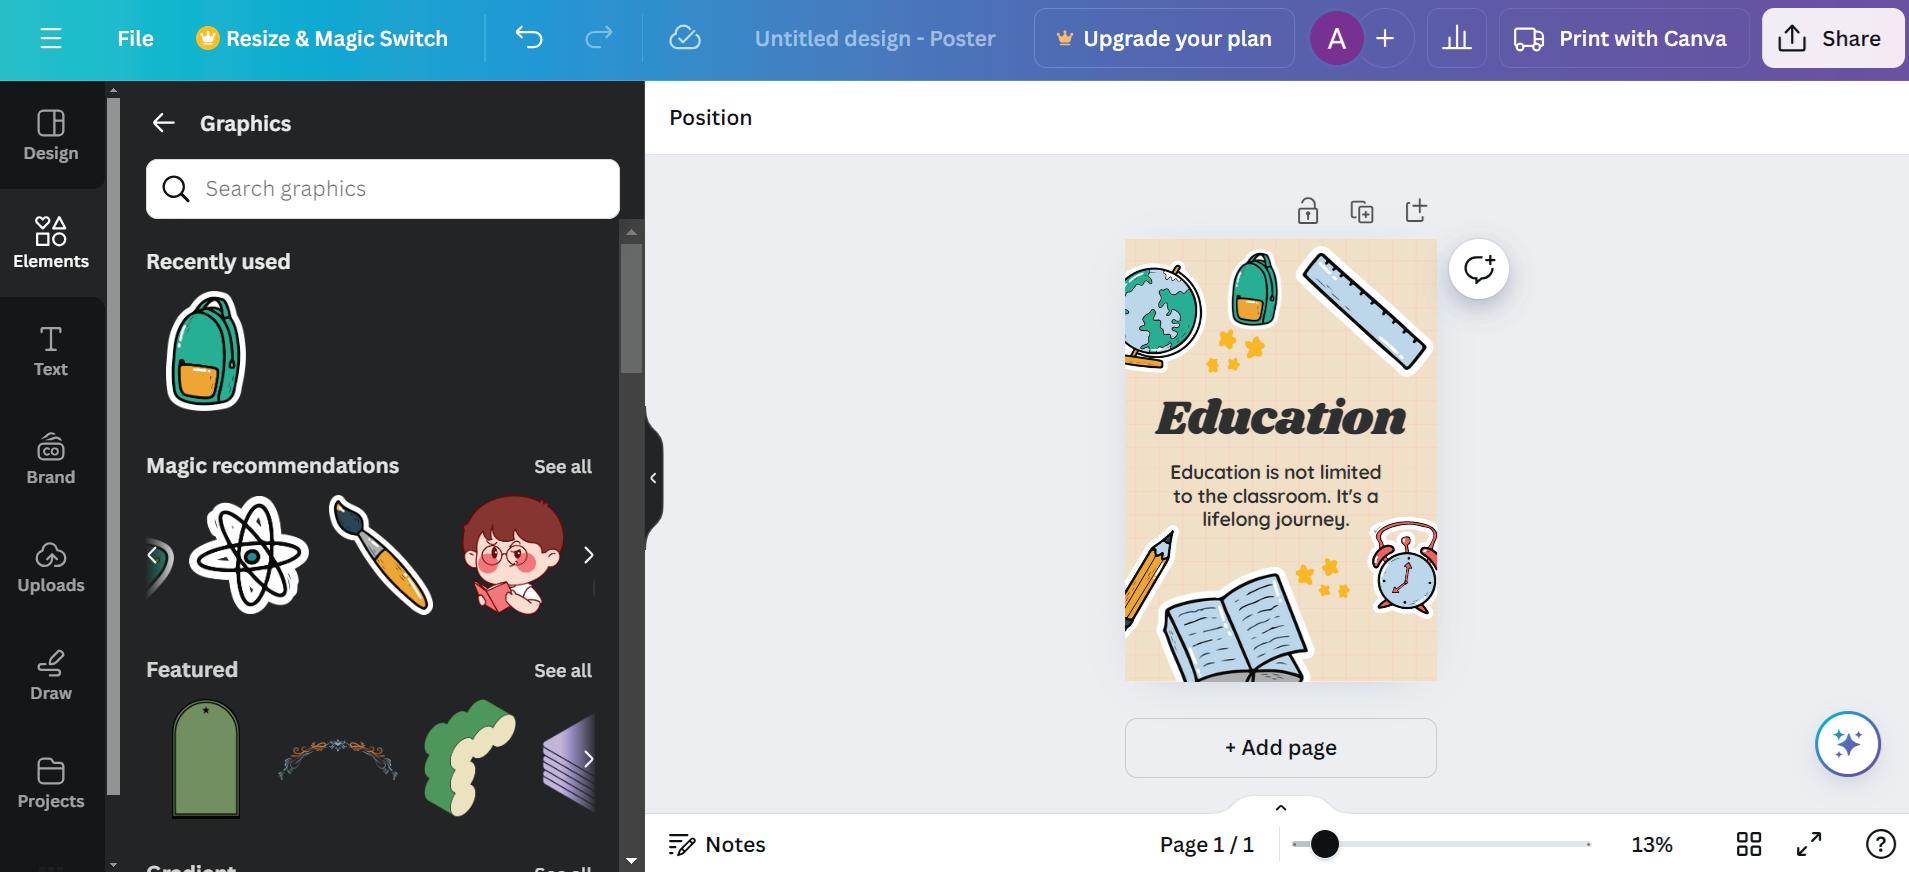Screen dimensions: 1909x872
Task: Open the Draw tool in sidebar
Action: tap(51, 675)
